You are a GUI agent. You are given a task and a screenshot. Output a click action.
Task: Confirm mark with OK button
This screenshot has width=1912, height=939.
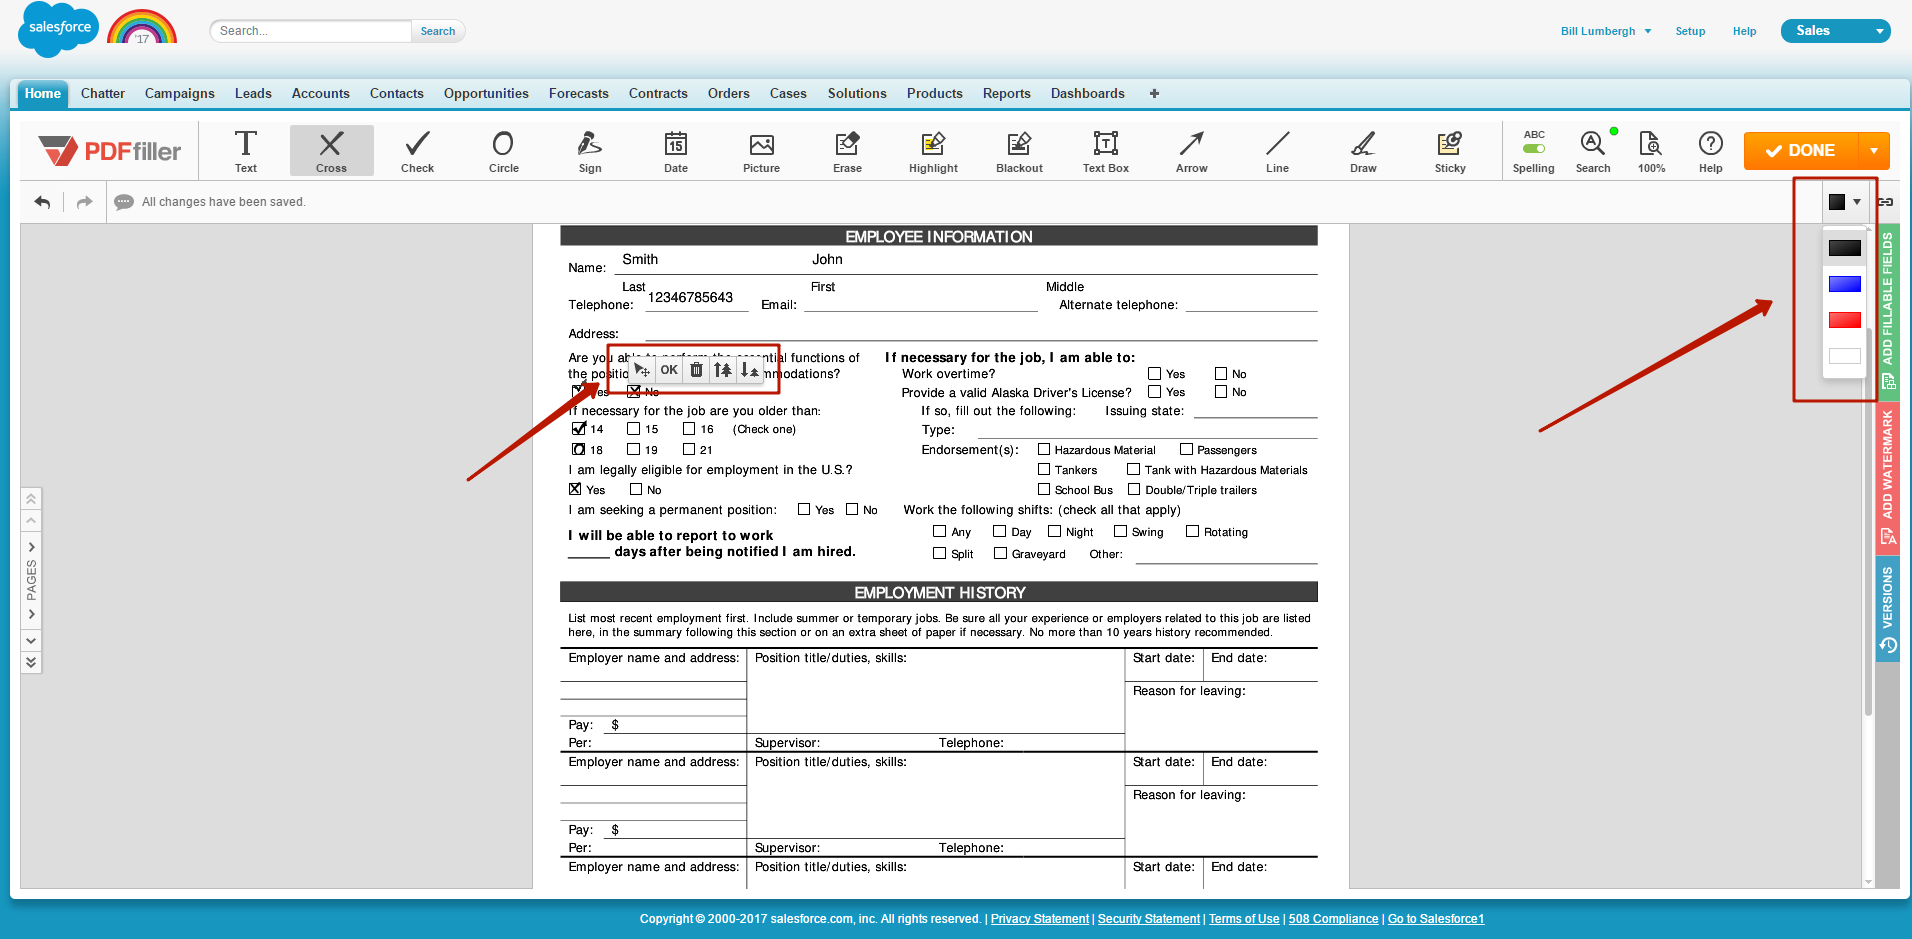coord(669,370)
